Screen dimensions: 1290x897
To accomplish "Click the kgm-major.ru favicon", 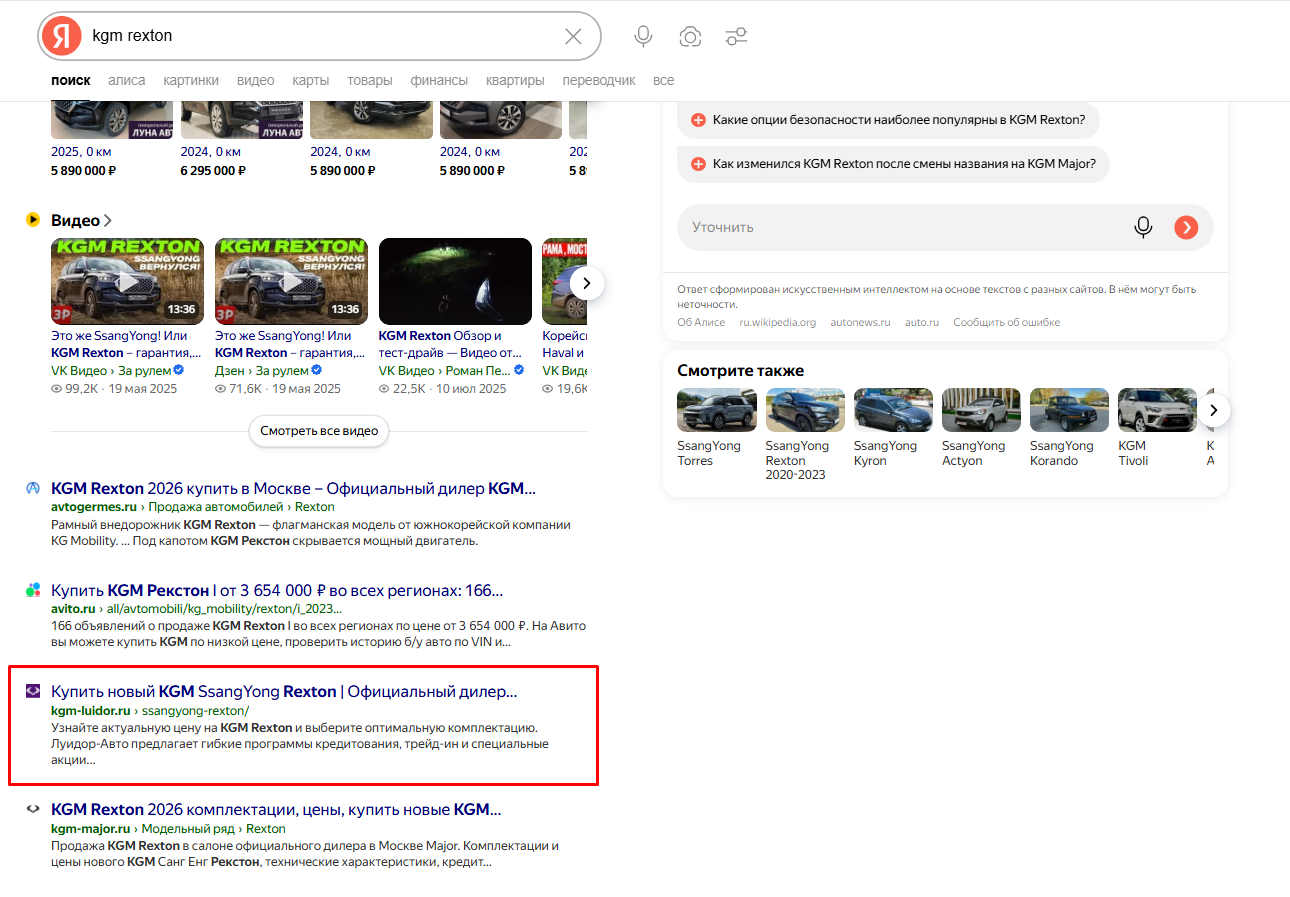I will pos(33,809).
